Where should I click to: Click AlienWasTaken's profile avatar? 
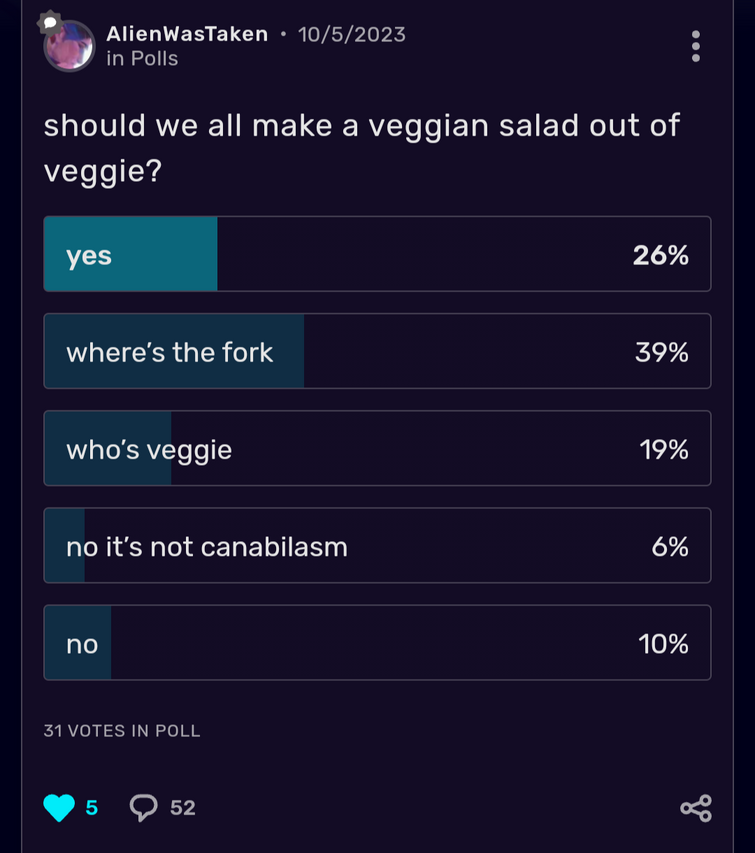click(x=70, y=46)
